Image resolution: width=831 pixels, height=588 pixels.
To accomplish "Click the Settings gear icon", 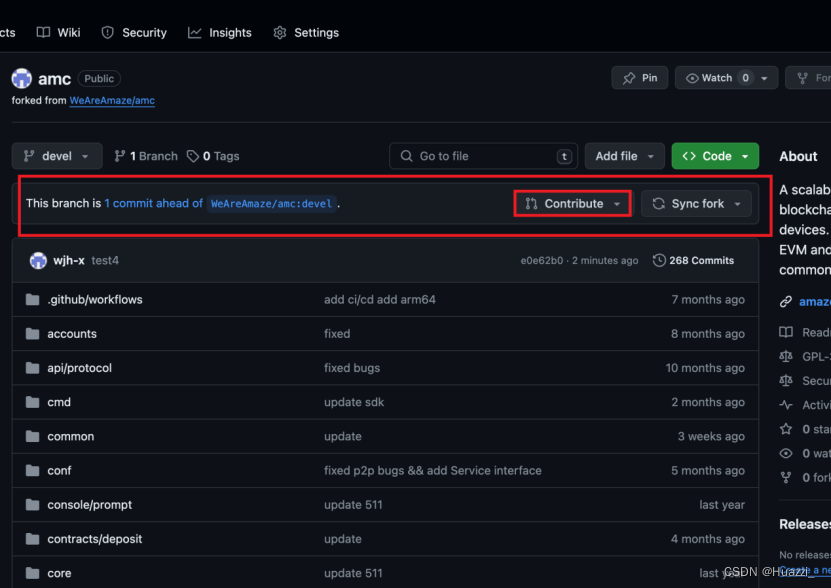I will coord(280,32).
